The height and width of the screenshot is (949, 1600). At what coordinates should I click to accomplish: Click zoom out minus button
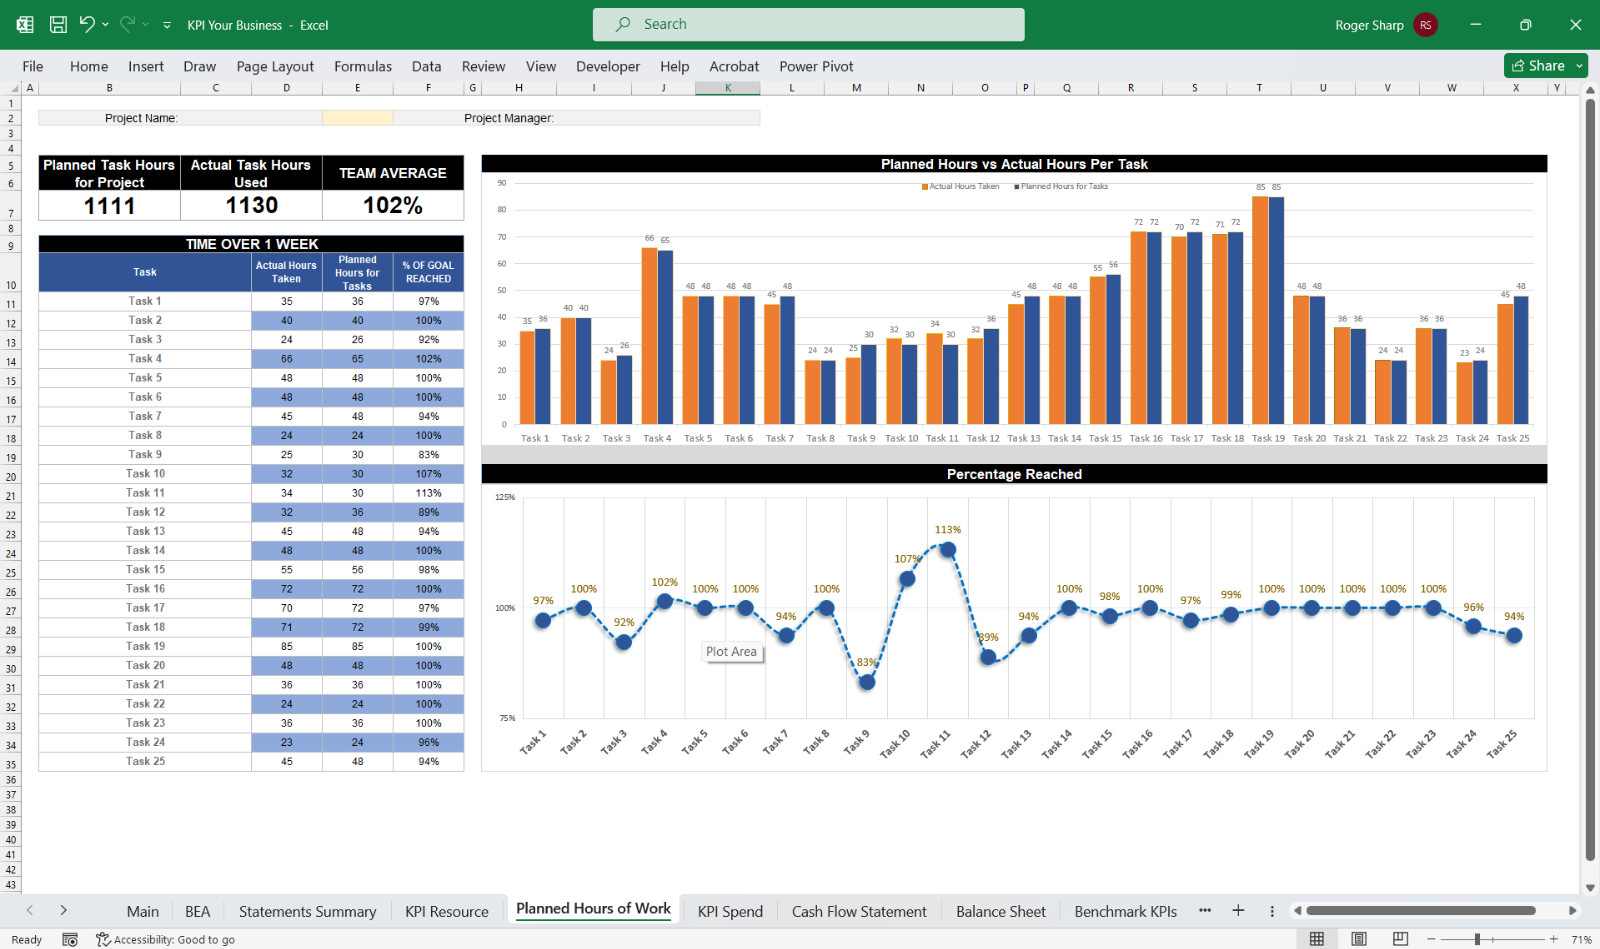click(x=1431, y=939)
